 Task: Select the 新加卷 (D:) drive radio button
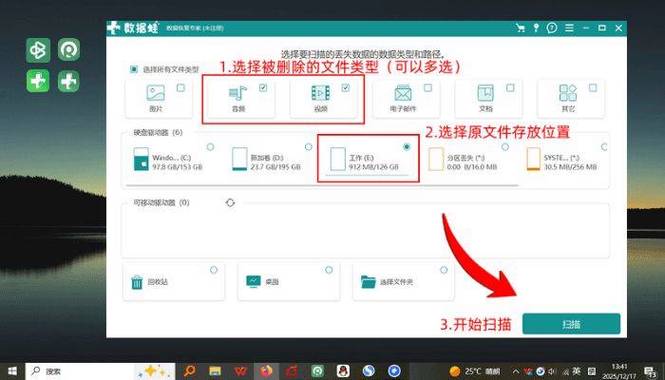pos(308,147)
